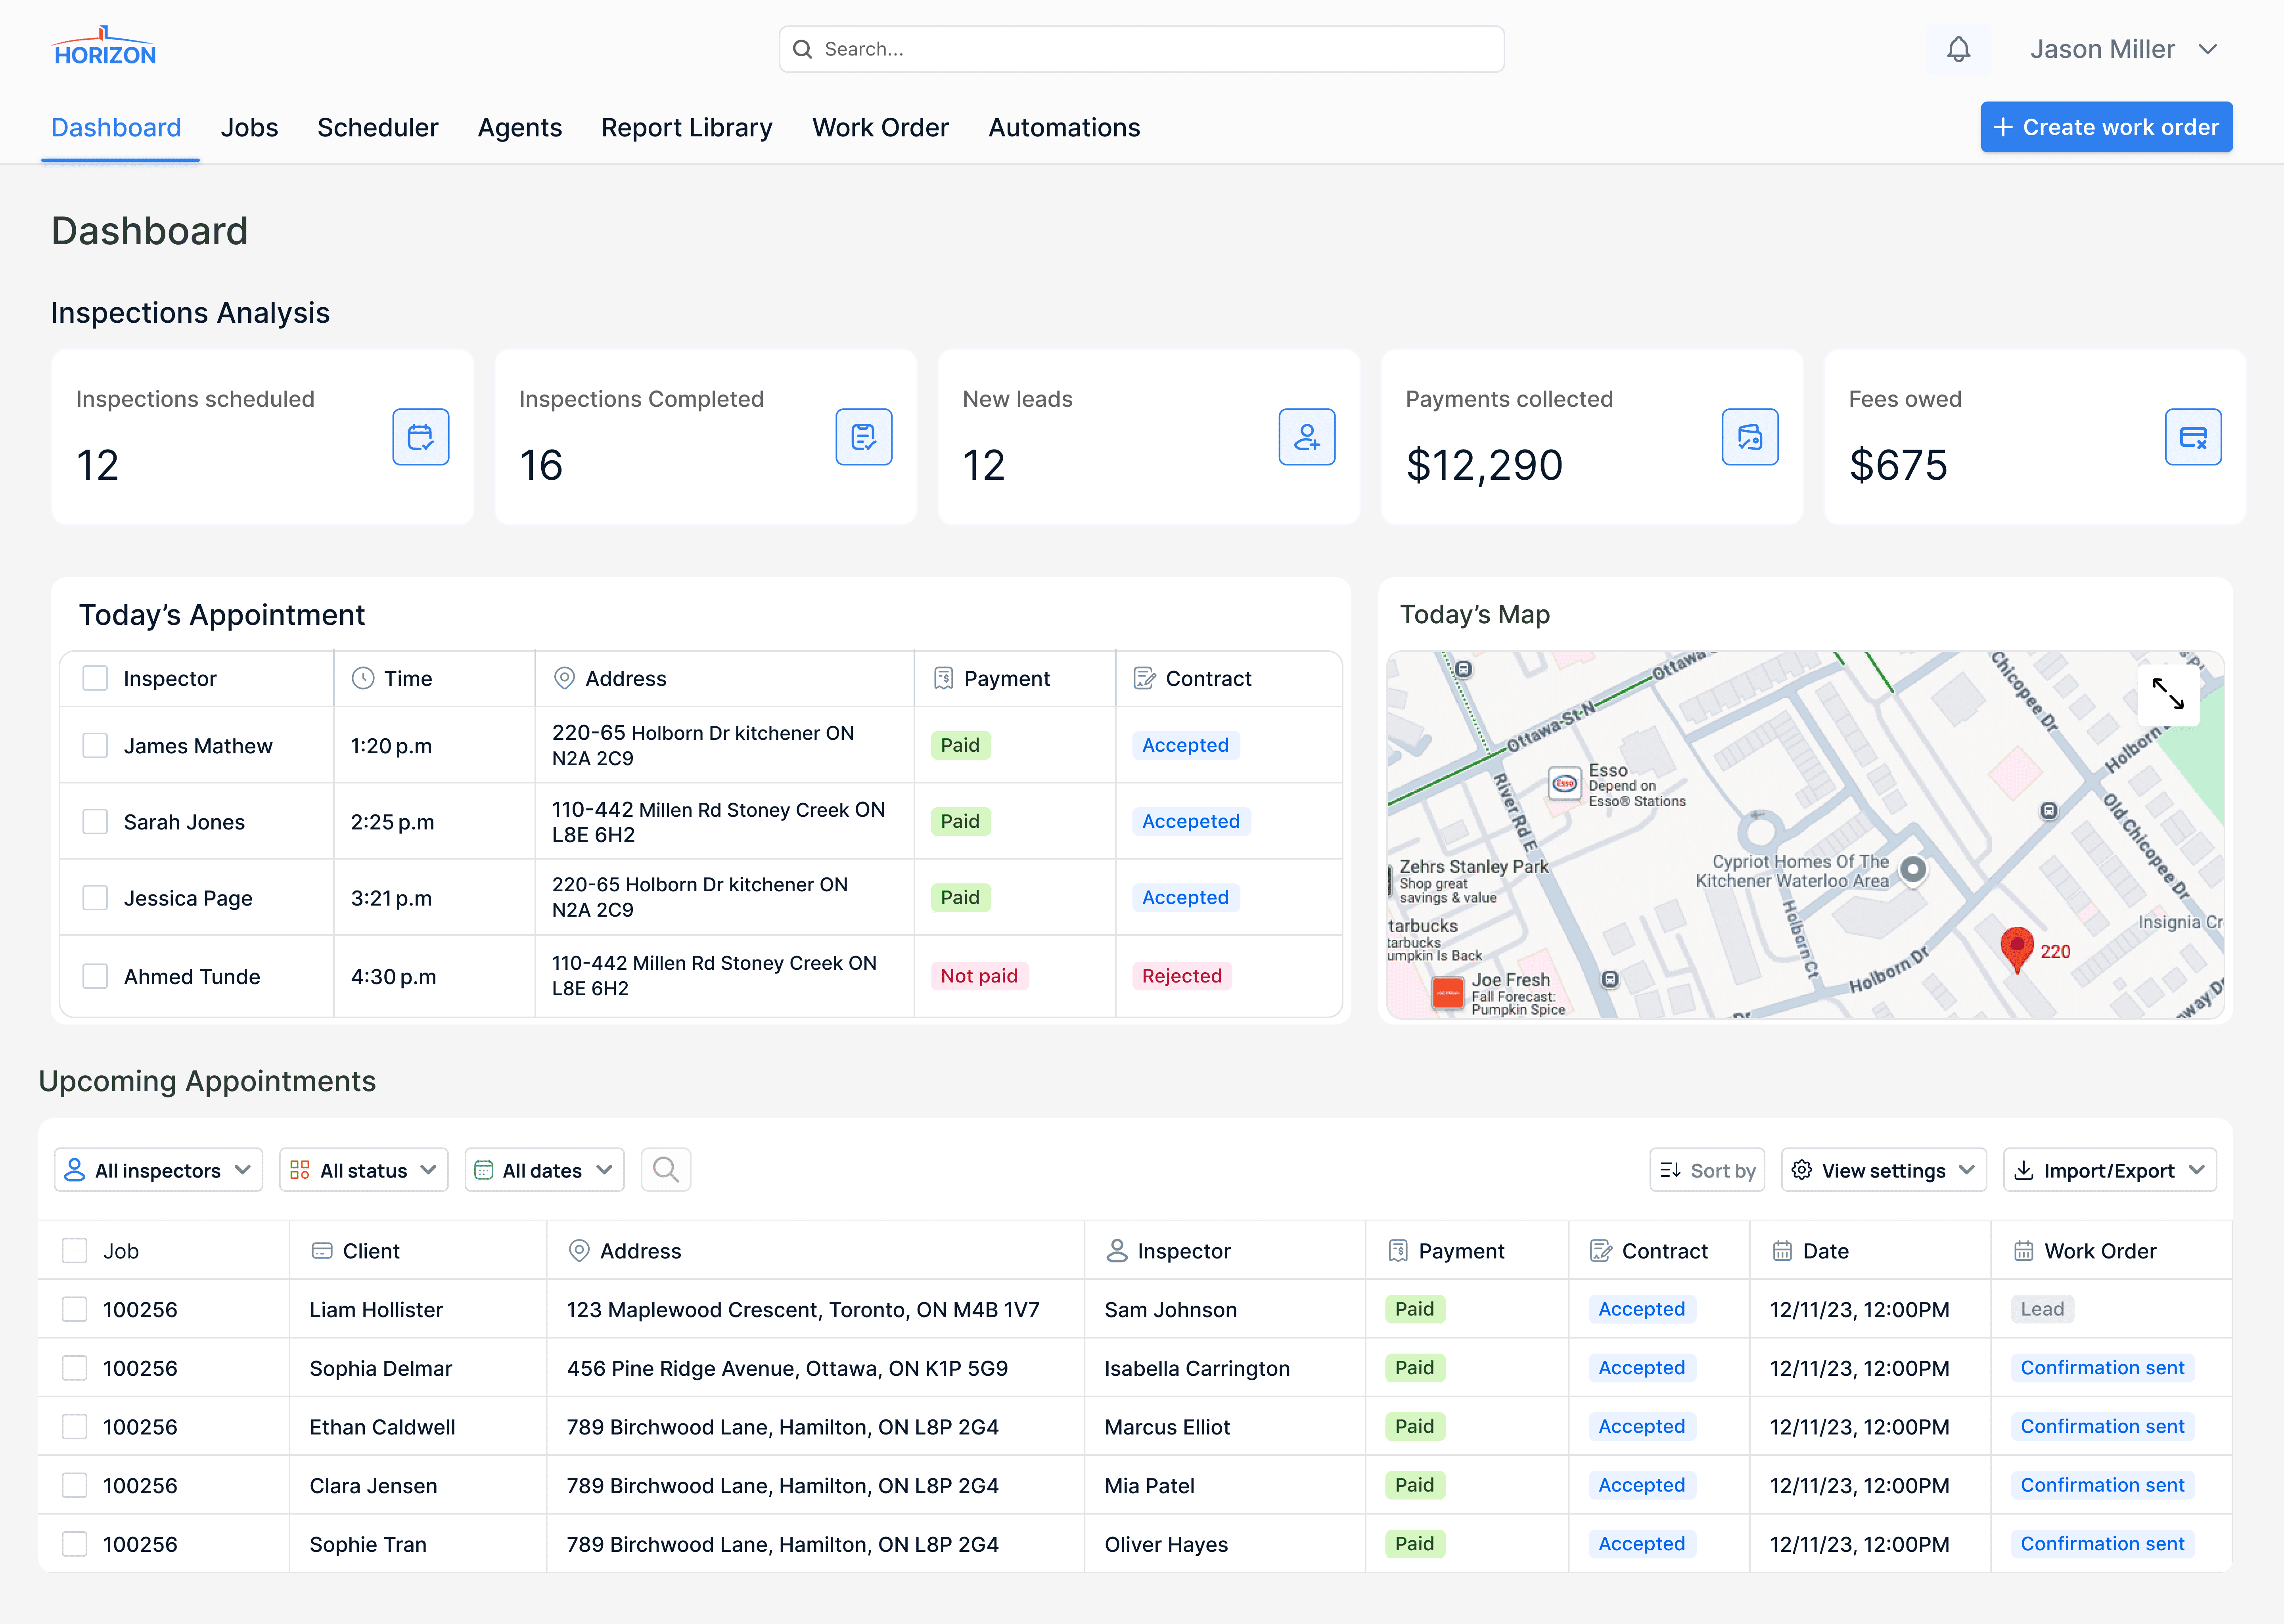Click the address 123 Maplewood Crescent, Toronto
Screen dimensions: 2284x1624
[x=802, y=1309]
